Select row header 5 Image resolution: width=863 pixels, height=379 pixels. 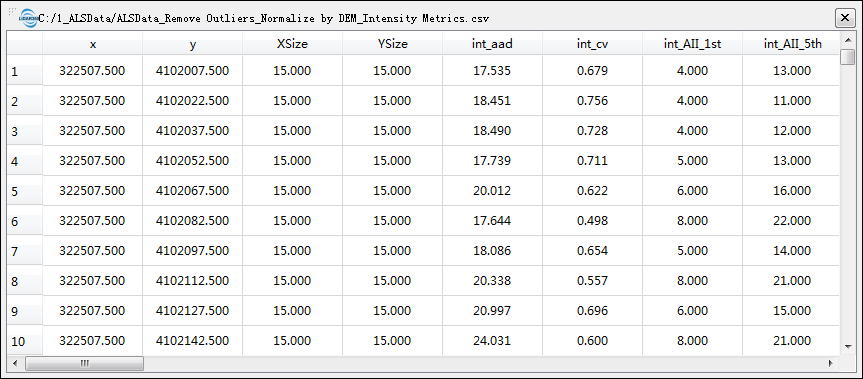click(x=25, y=191)
